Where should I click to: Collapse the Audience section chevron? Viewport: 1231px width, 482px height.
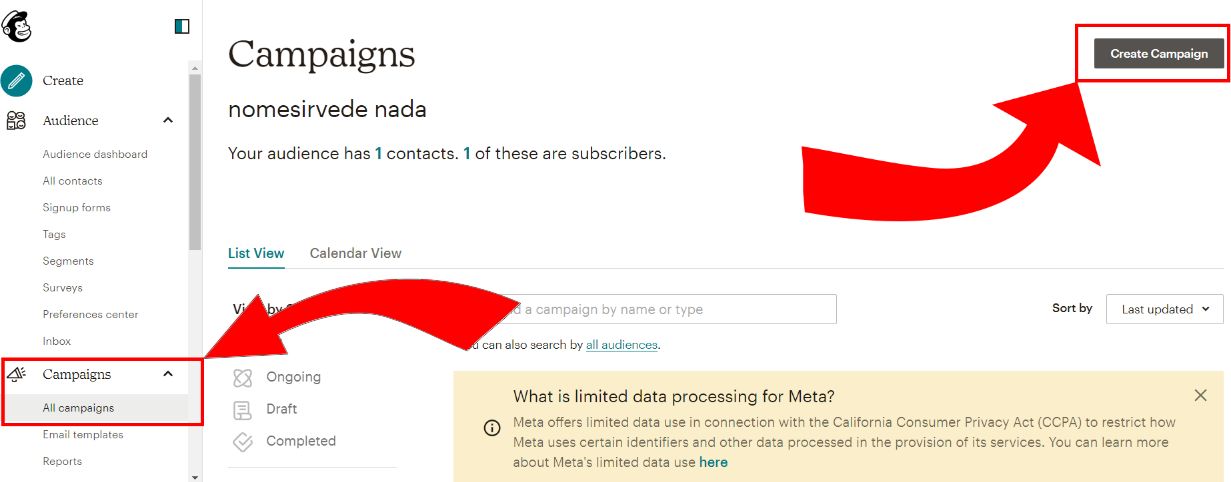(x=168, y=120)
